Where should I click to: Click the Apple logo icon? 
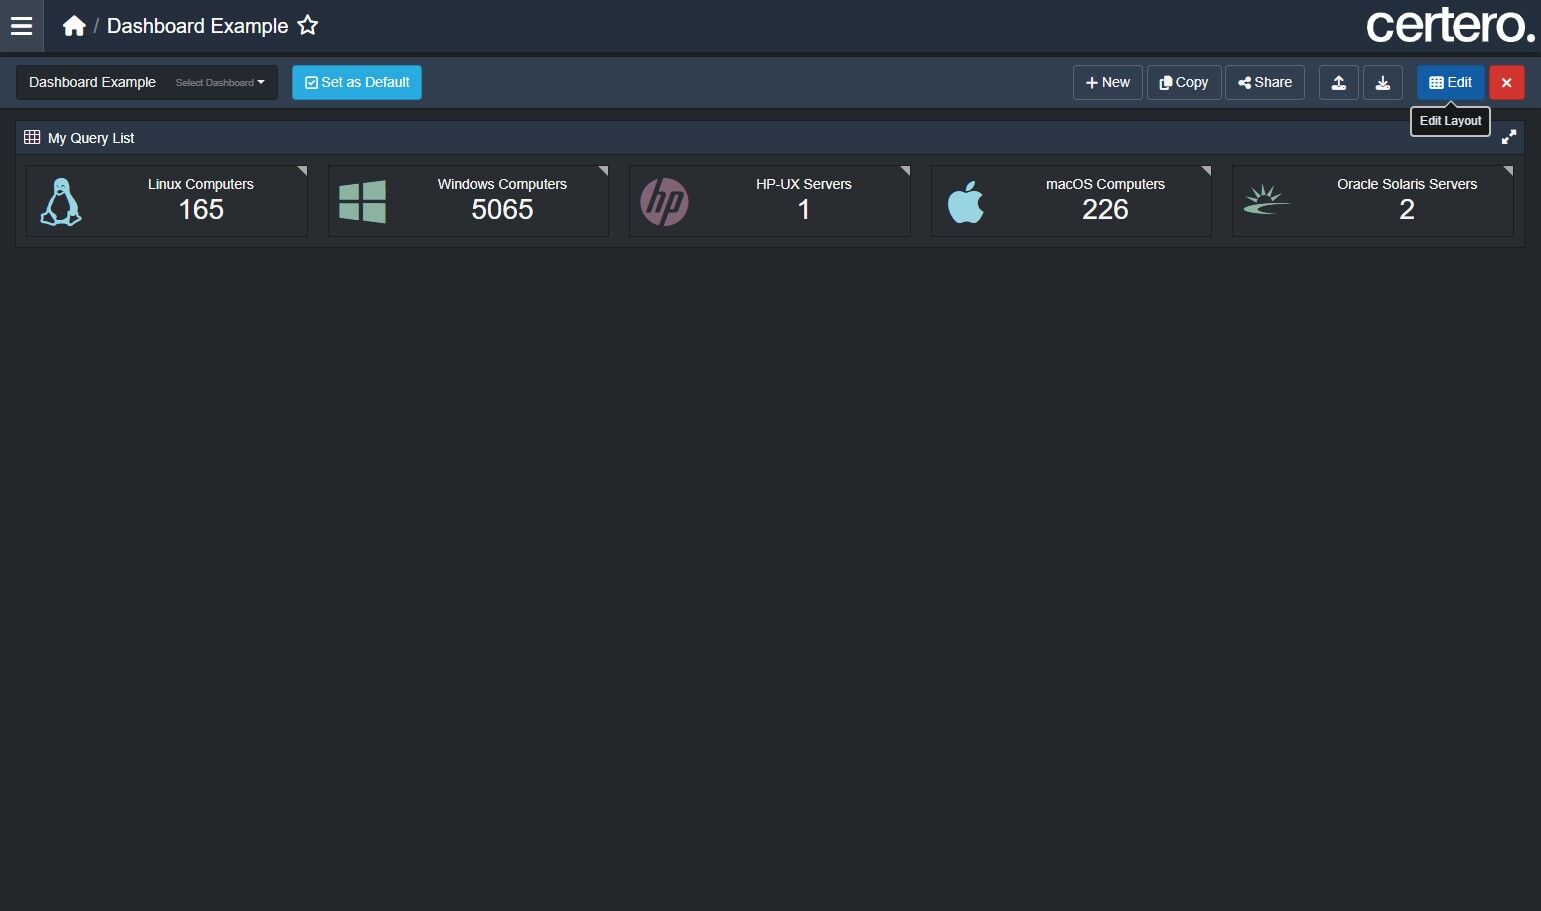966,202
